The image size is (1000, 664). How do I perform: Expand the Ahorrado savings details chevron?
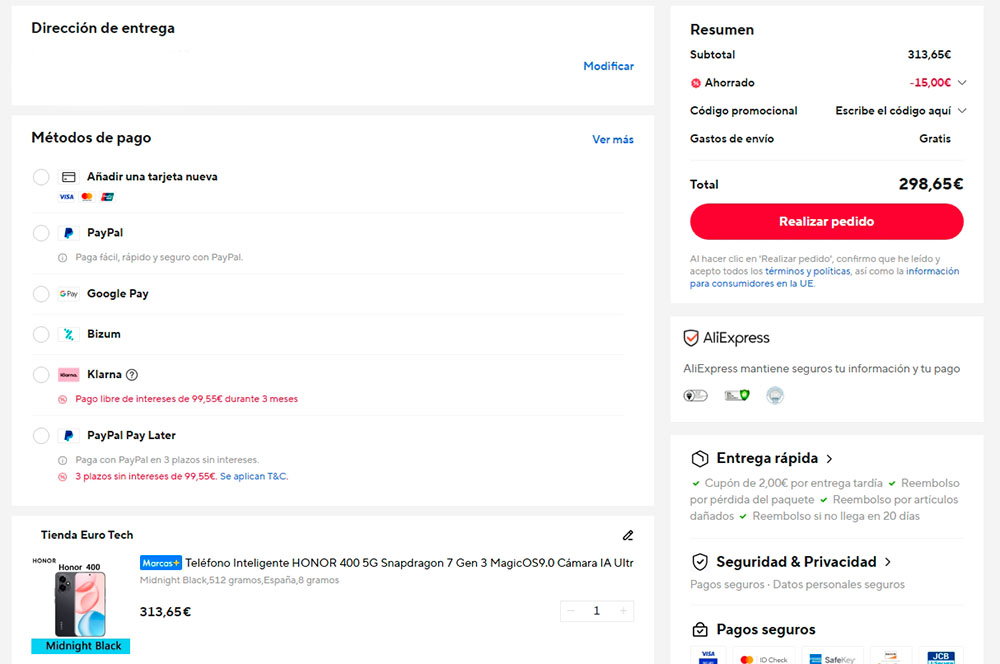pyautogui.click(x=962, y=83)
